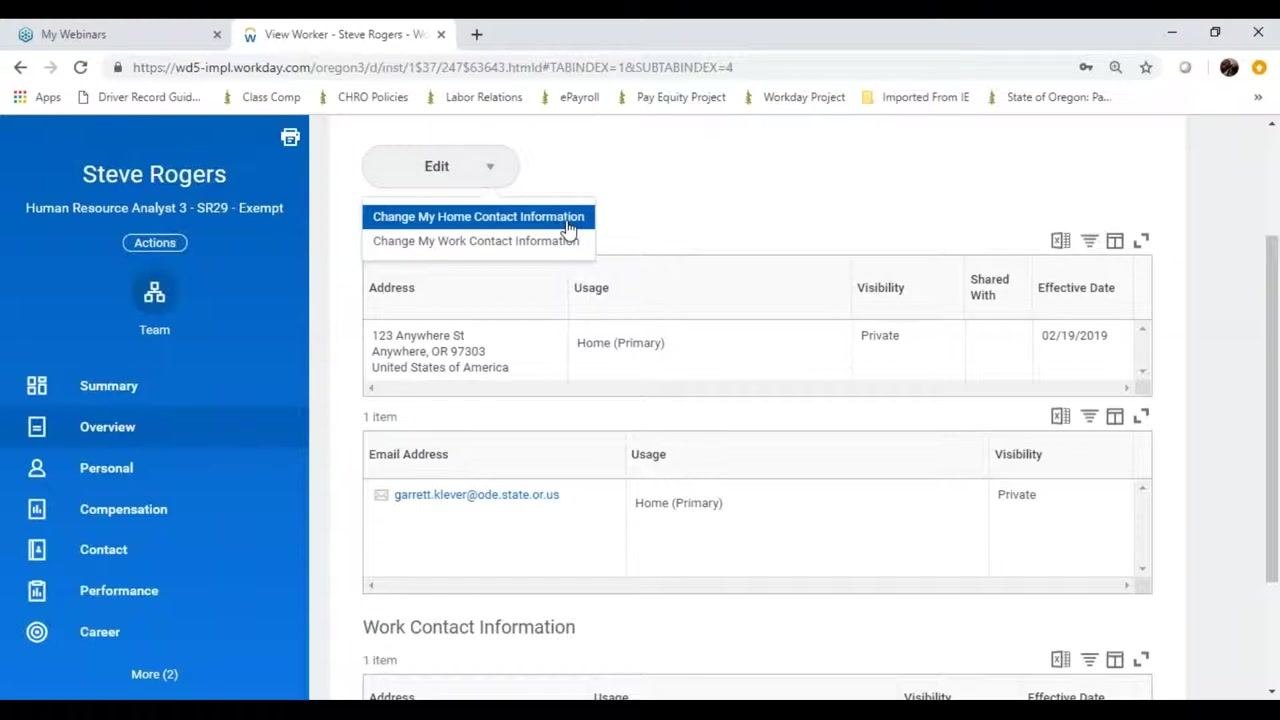Click the Actions button under Steve Rogers
Screen dimensions: 1280x720
155,243
